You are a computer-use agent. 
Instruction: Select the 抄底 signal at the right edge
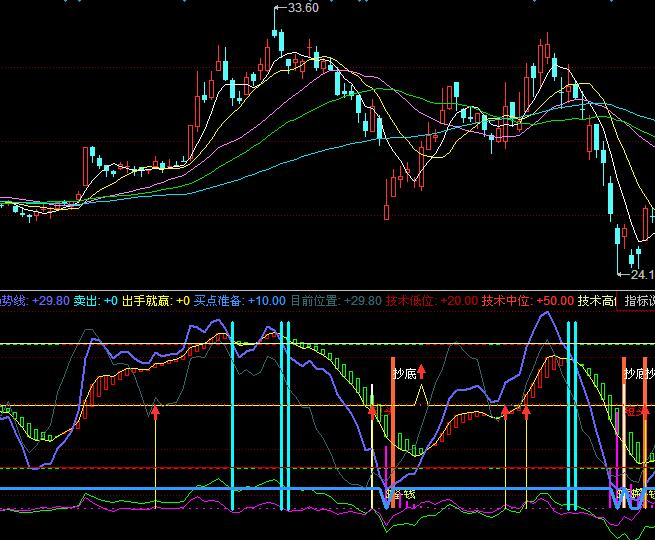point(638,373)
